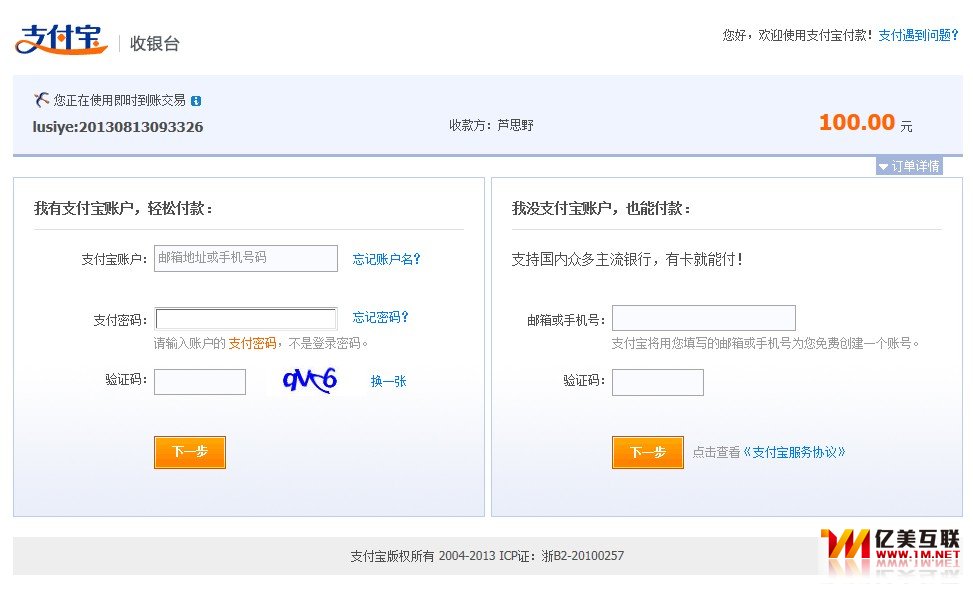Click the 收款方: 芦思野 text
The height and width of the screenshot is (589, 973).
tap(491, 125)
